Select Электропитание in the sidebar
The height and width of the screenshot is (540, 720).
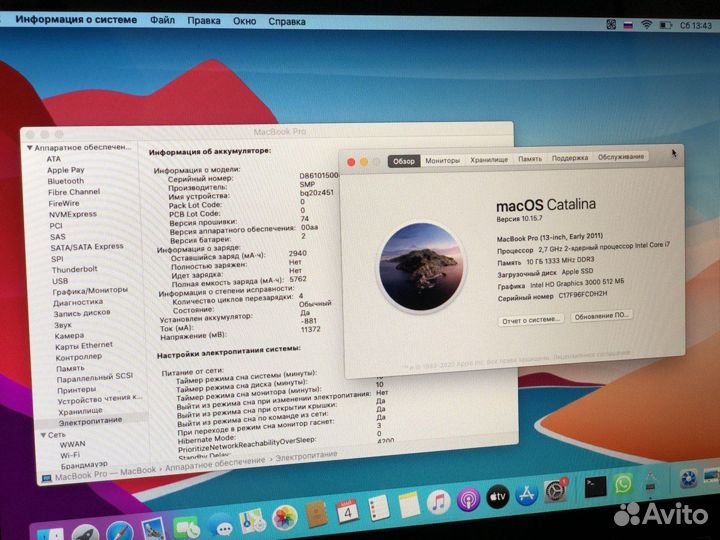pos(90,421)
